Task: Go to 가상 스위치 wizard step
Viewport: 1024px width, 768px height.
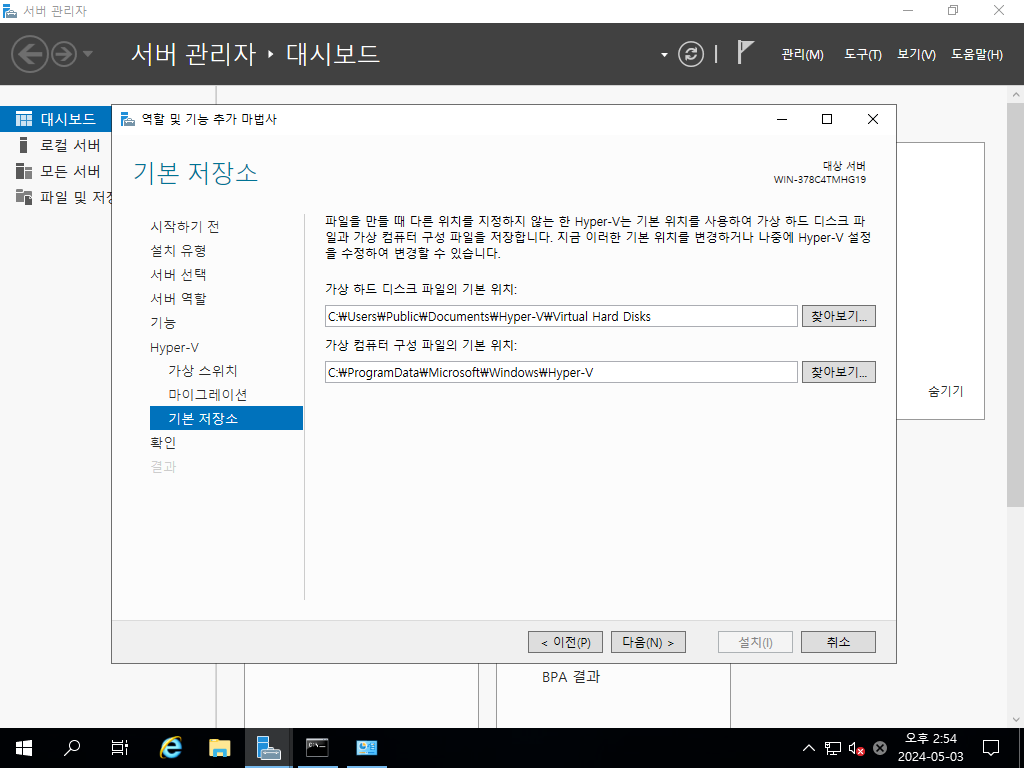Action: [203, 370]
